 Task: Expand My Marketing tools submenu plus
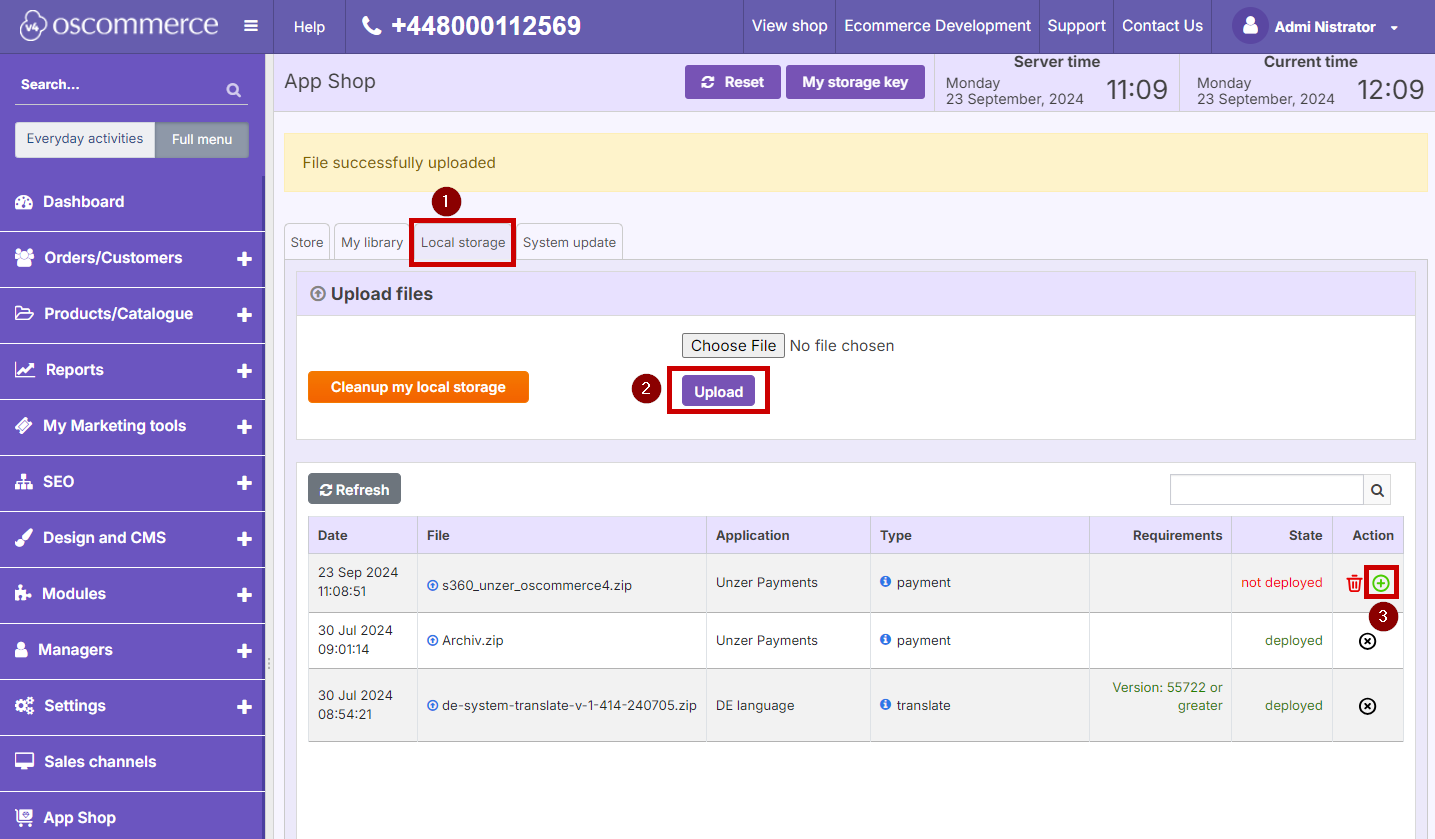click(x=244, y=427)
